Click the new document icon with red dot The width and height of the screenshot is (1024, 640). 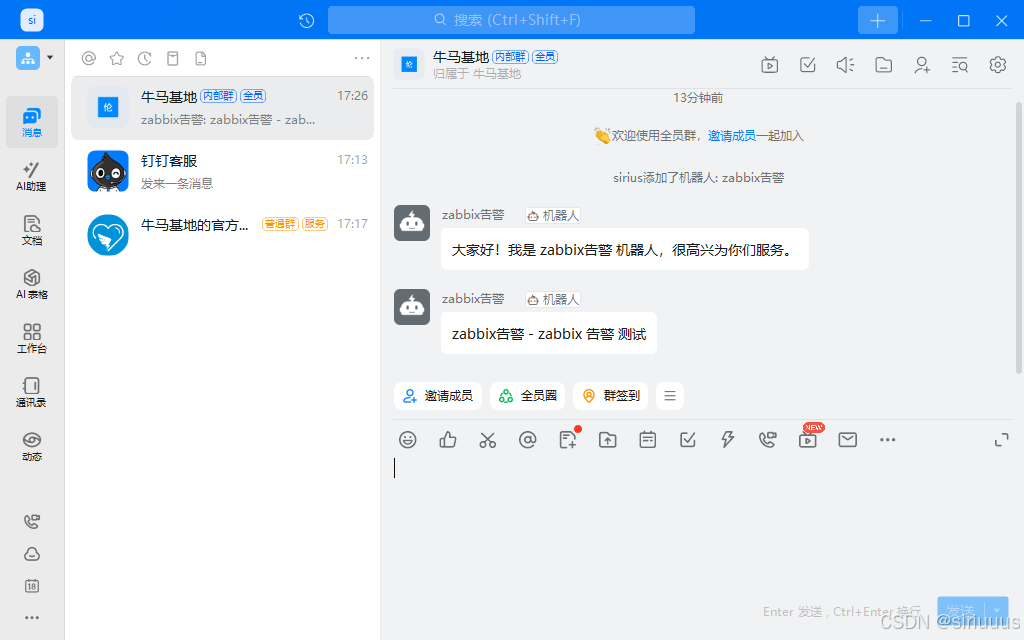click(568, 440)
